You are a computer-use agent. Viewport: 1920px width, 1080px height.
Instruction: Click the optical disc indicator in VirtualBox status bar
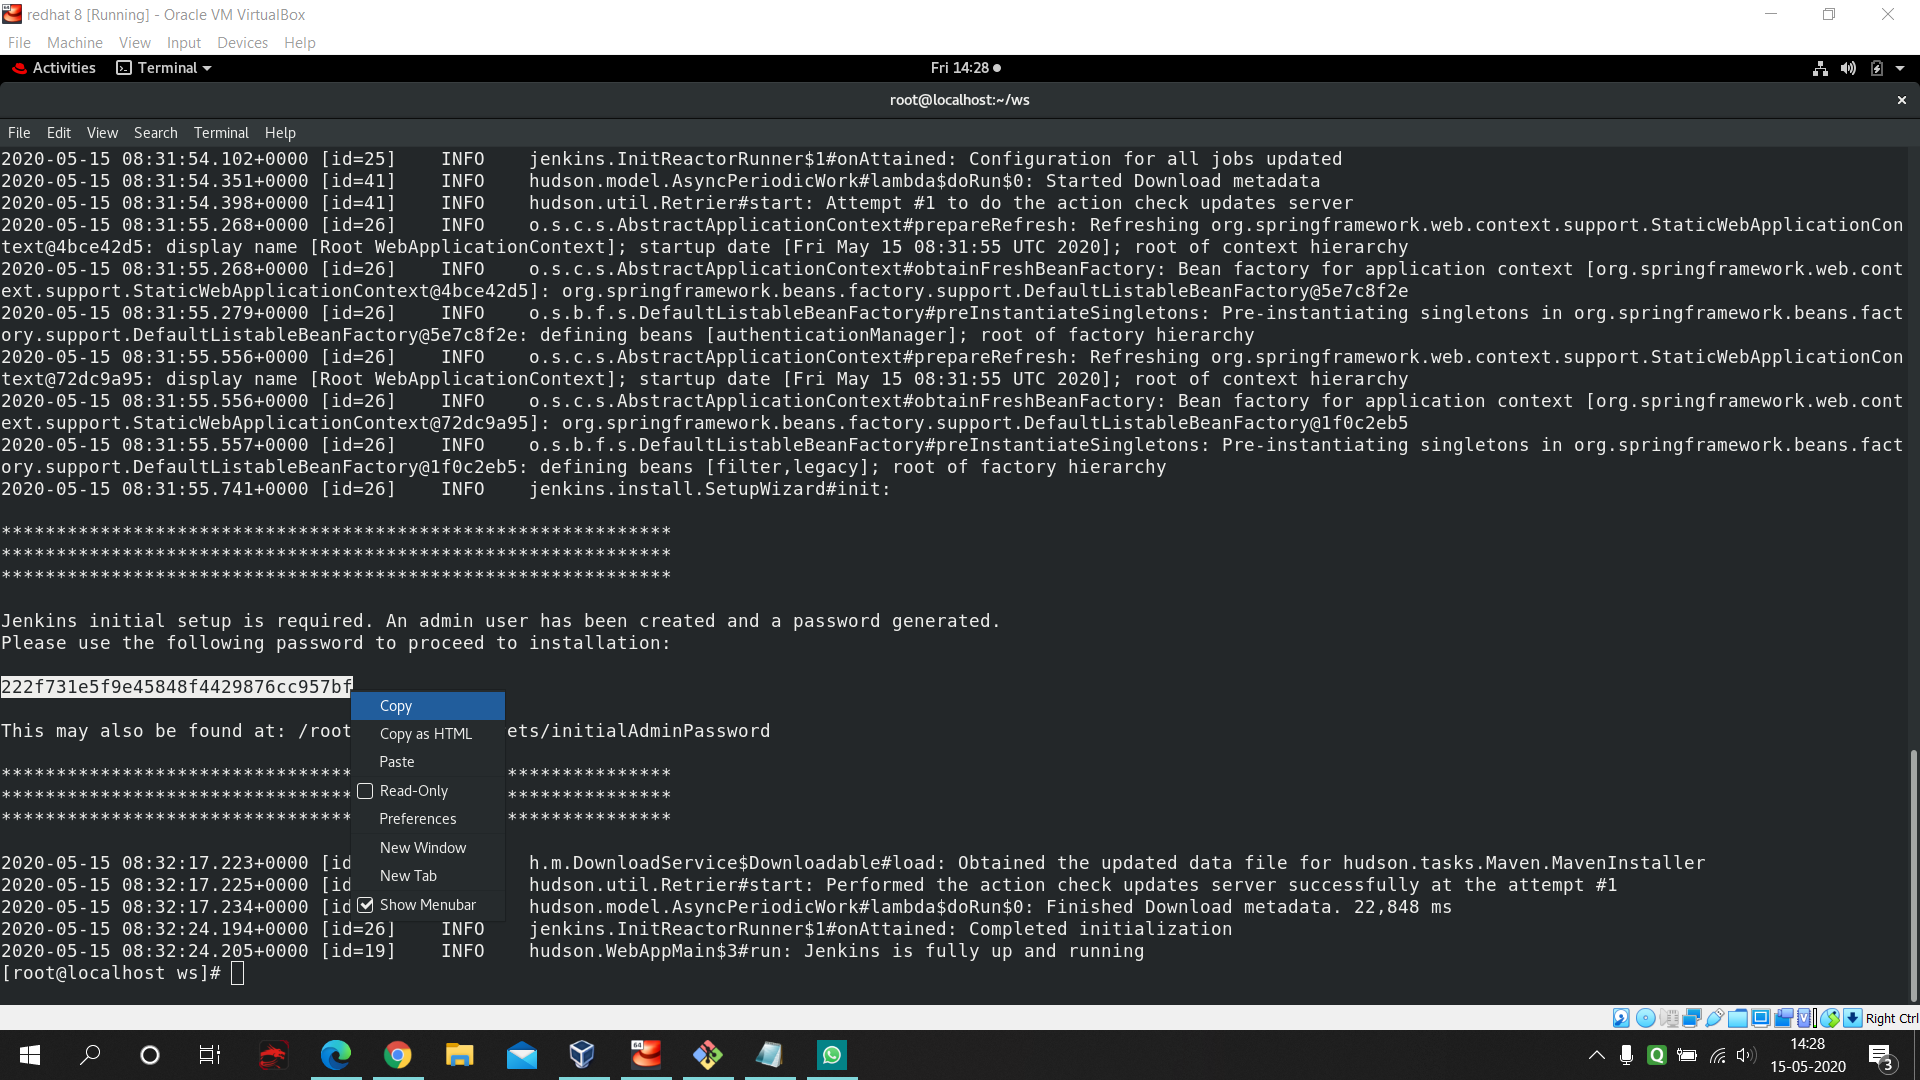[x=1645, y=1018]
